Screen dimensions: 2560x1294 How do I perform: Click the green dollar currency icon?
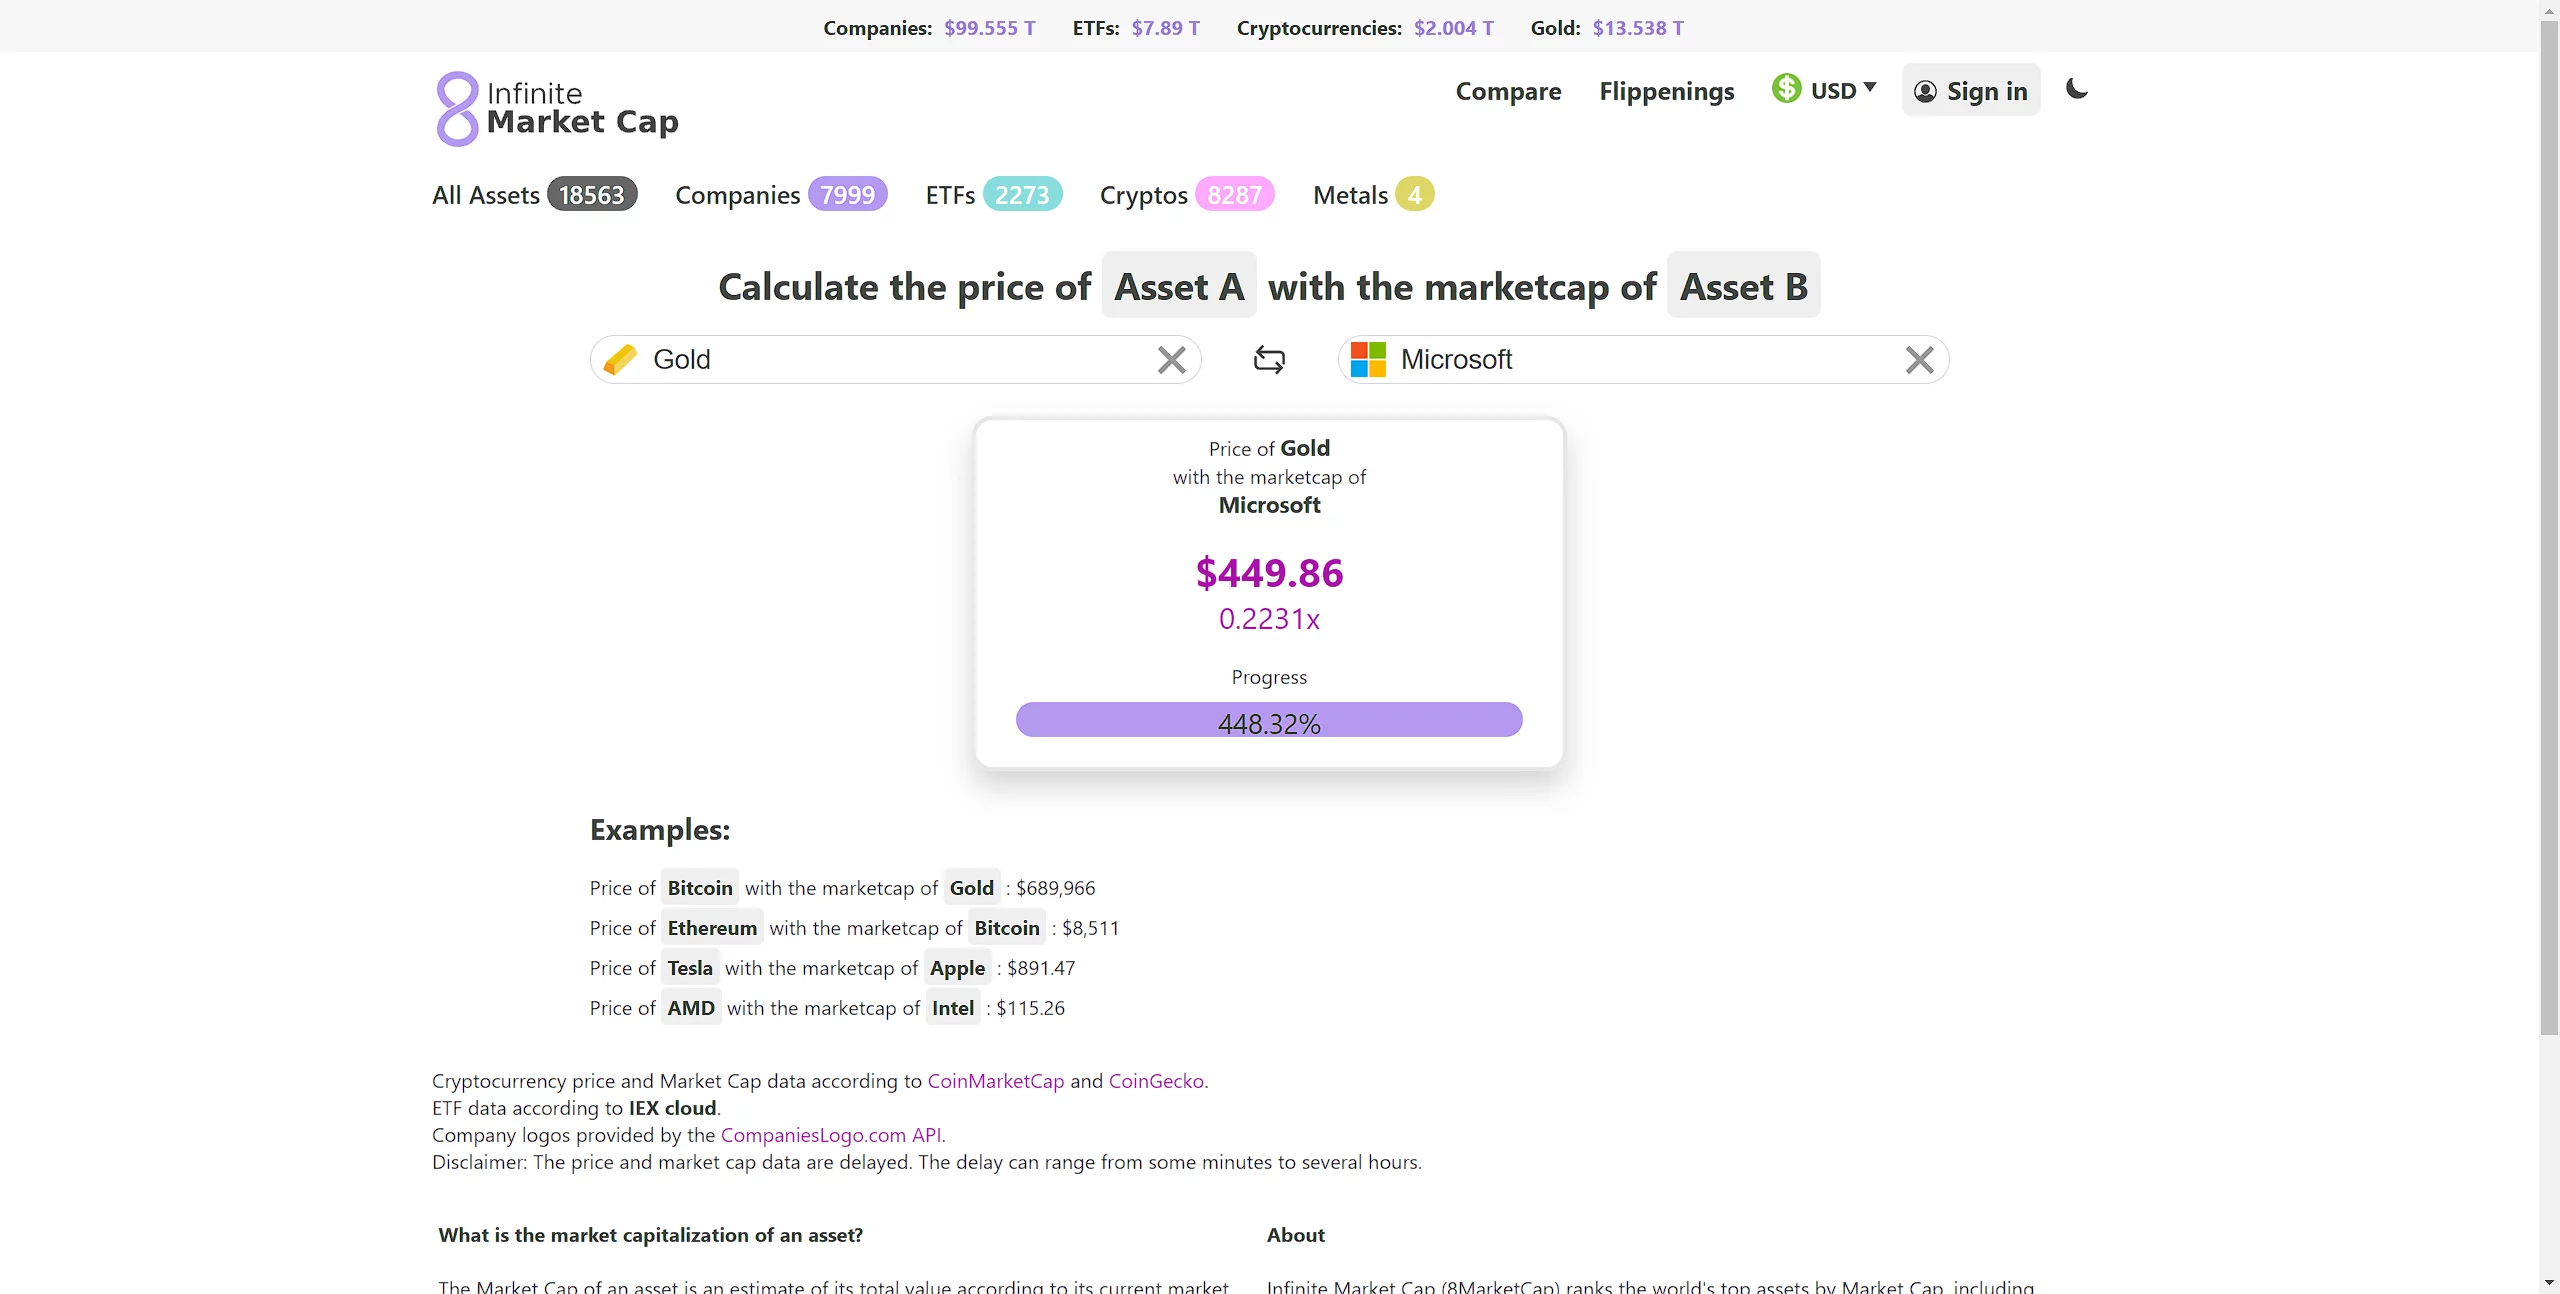tap(1786, 89)
